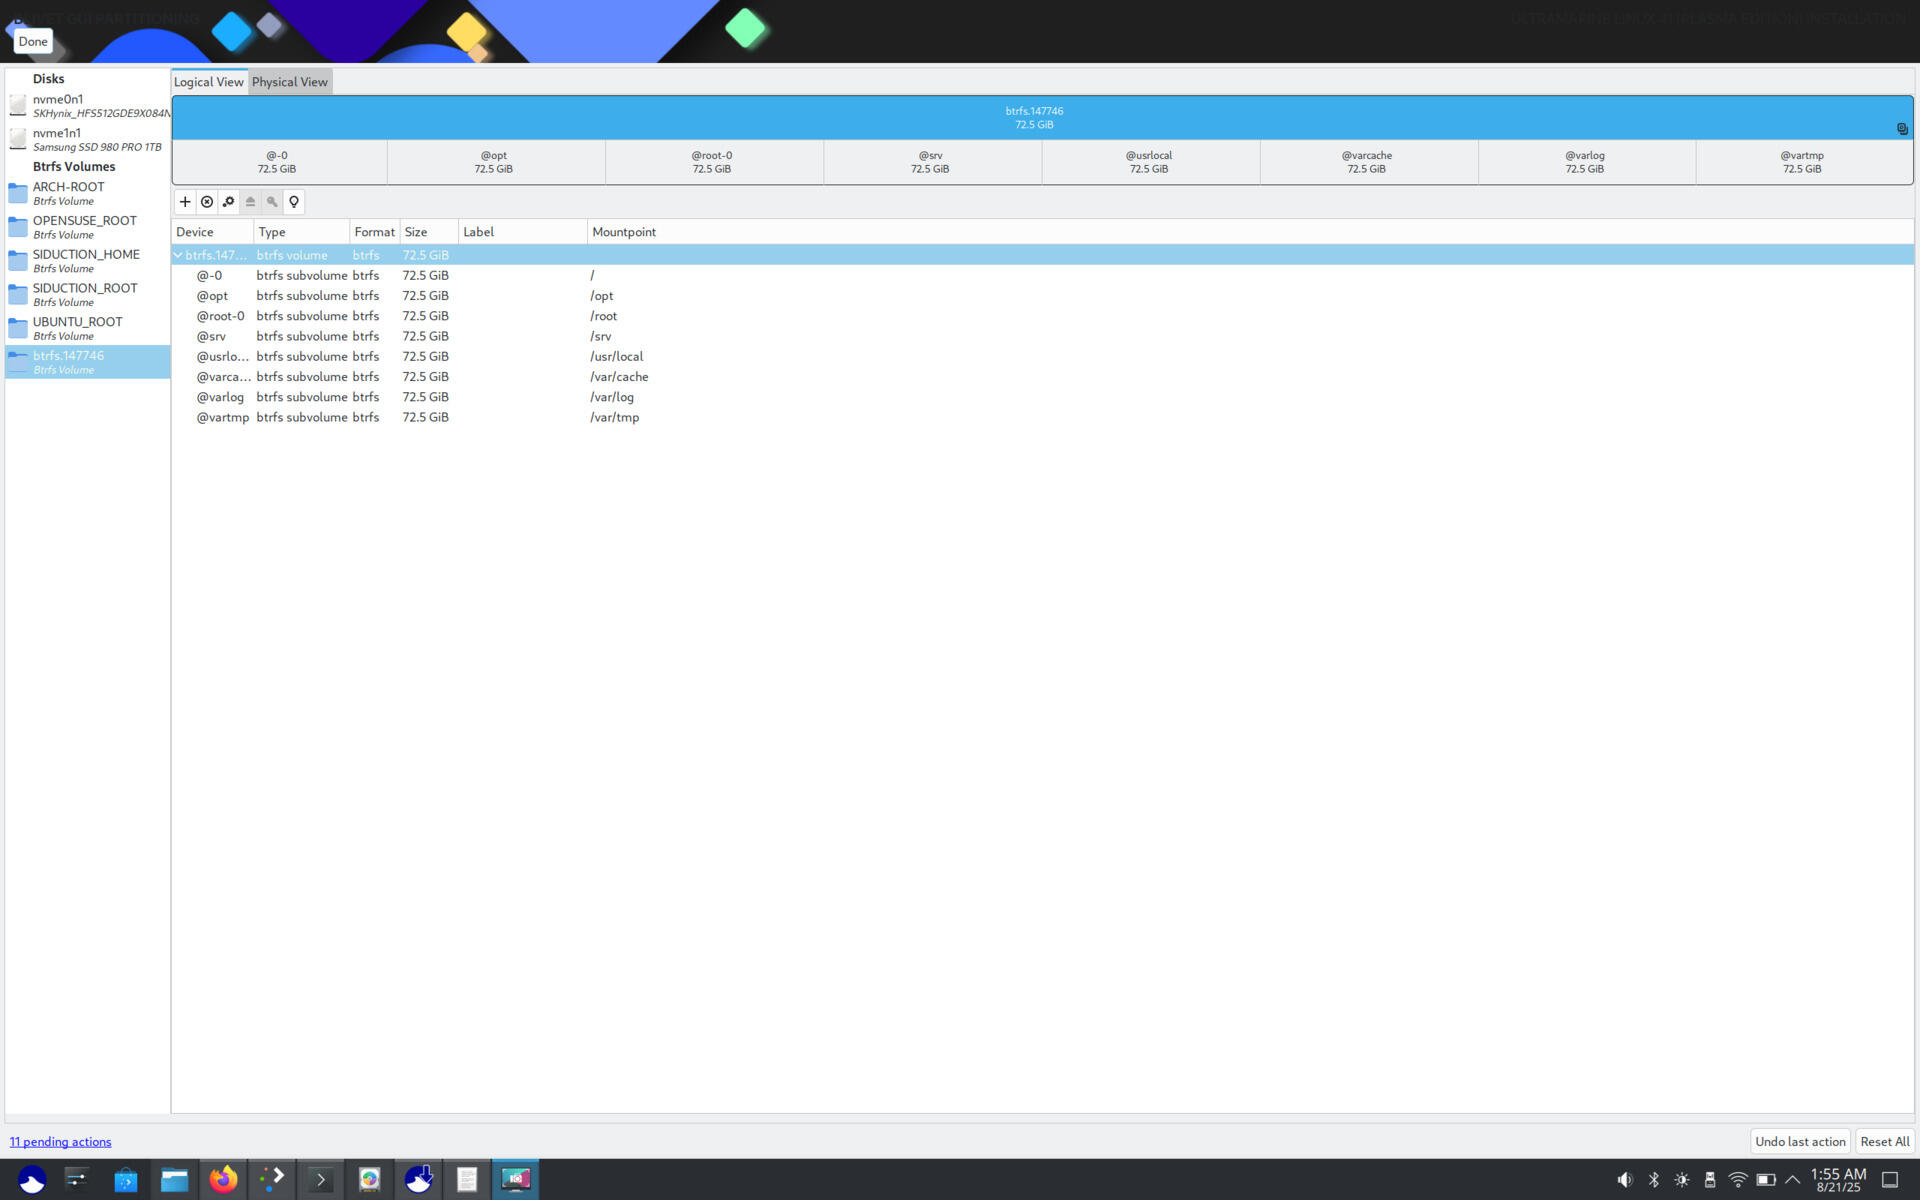Image resolution: width=1920 pixels, height=1200 pixels.
Task: Select the @-0 block in diagram
Action: (279, 162)
